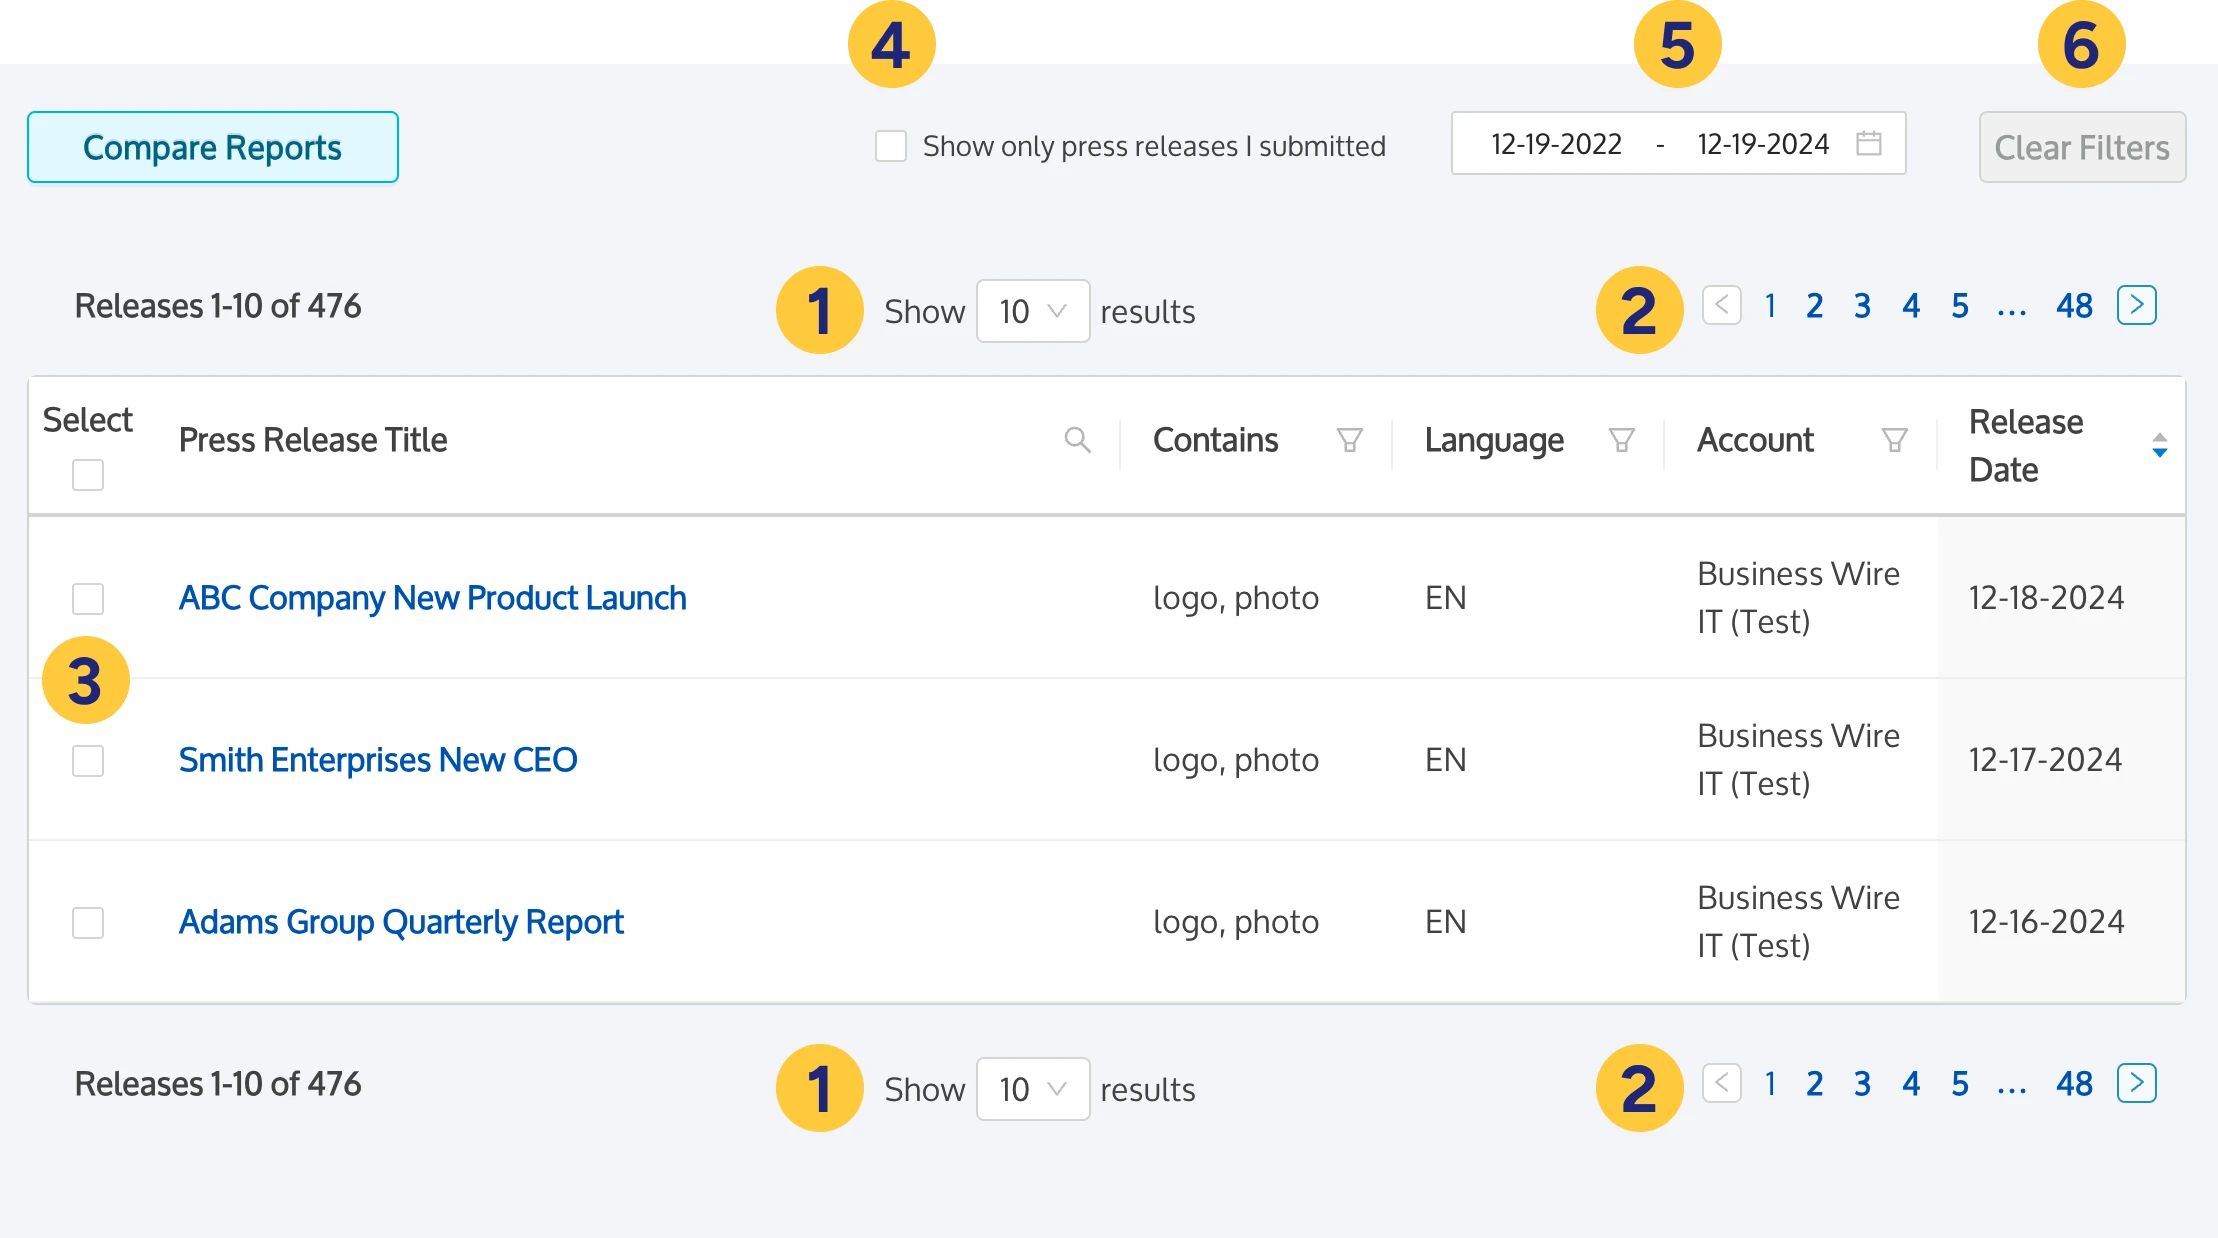Open the bottom 'Show 10 results' dropdown

point(1033,1089)
